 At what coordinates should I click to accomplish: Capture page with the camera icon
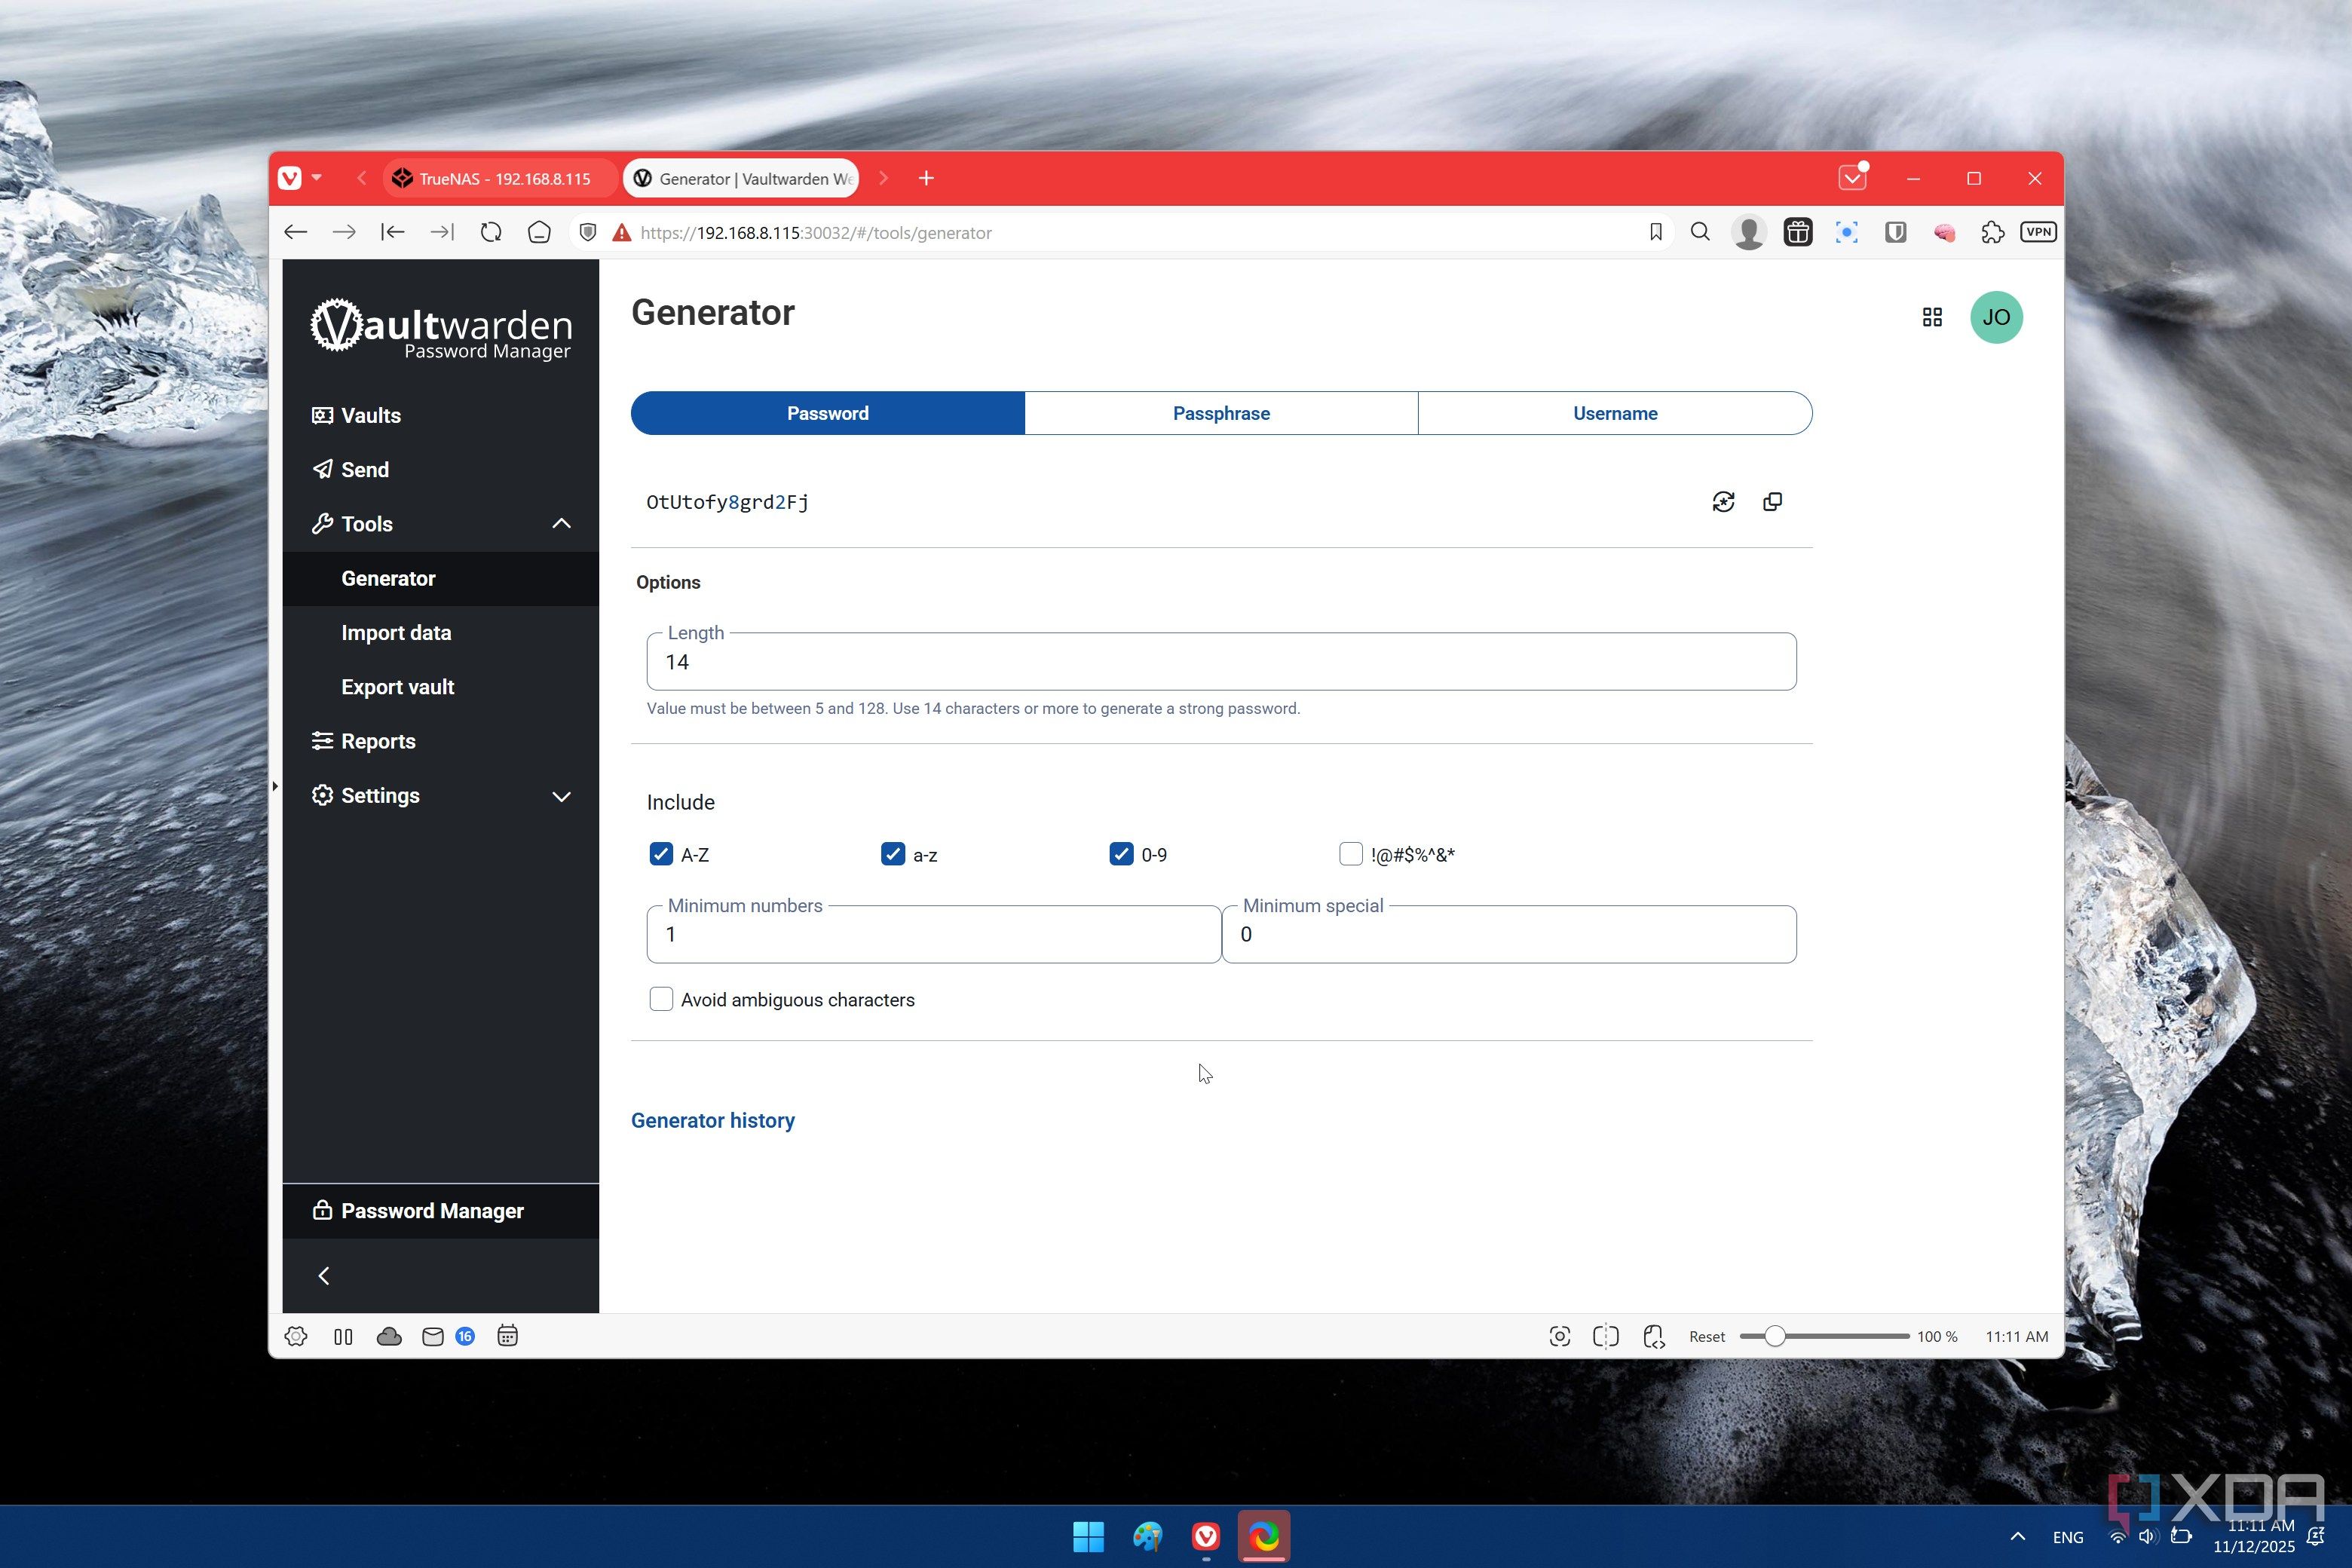[x=1560, y=1336]
